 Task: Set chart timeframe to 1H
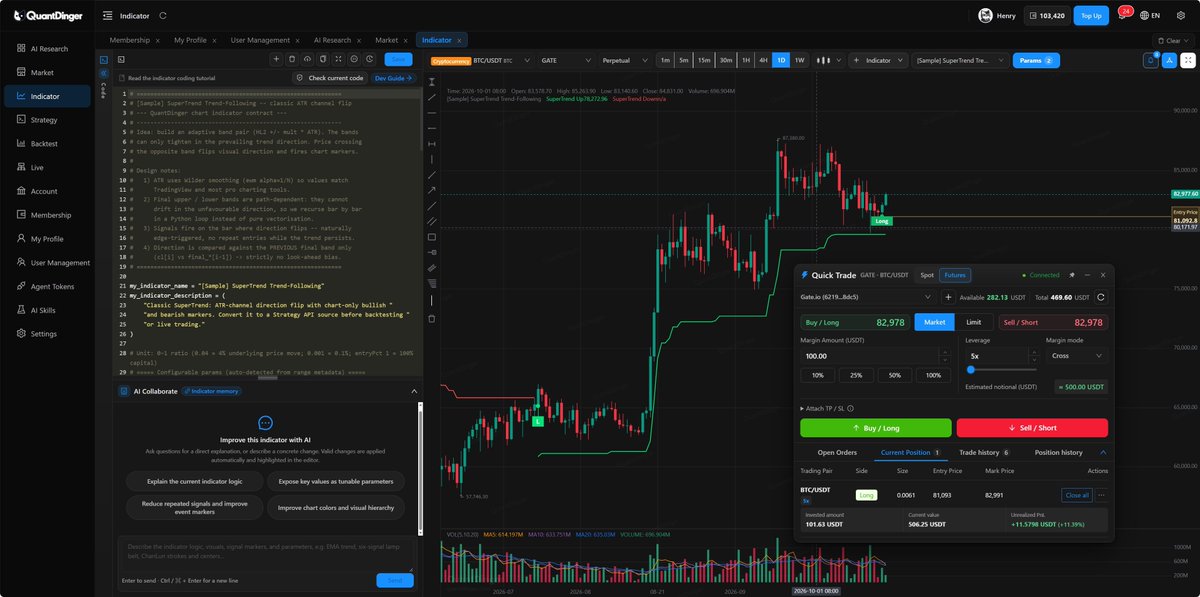pyautogui.click(x=745, y=60)
